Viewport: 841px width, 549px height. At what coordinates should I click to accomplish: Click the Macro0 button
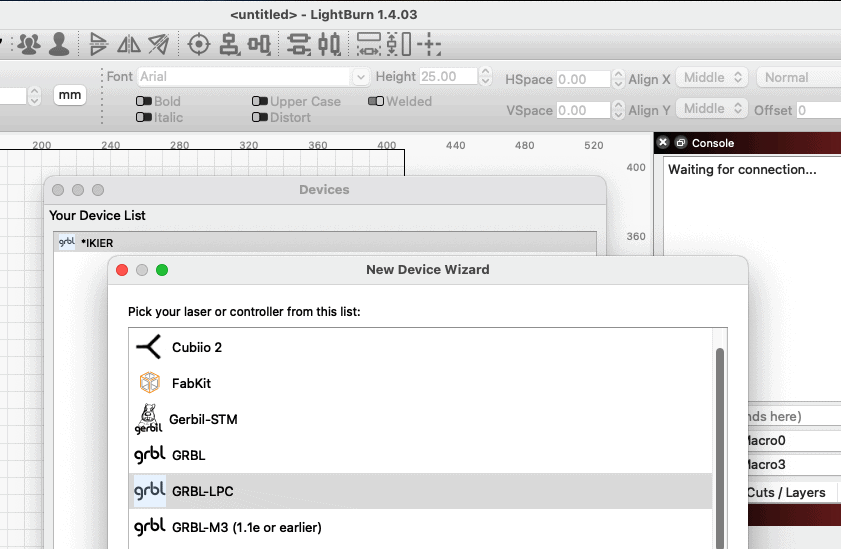tap(795, 441)
